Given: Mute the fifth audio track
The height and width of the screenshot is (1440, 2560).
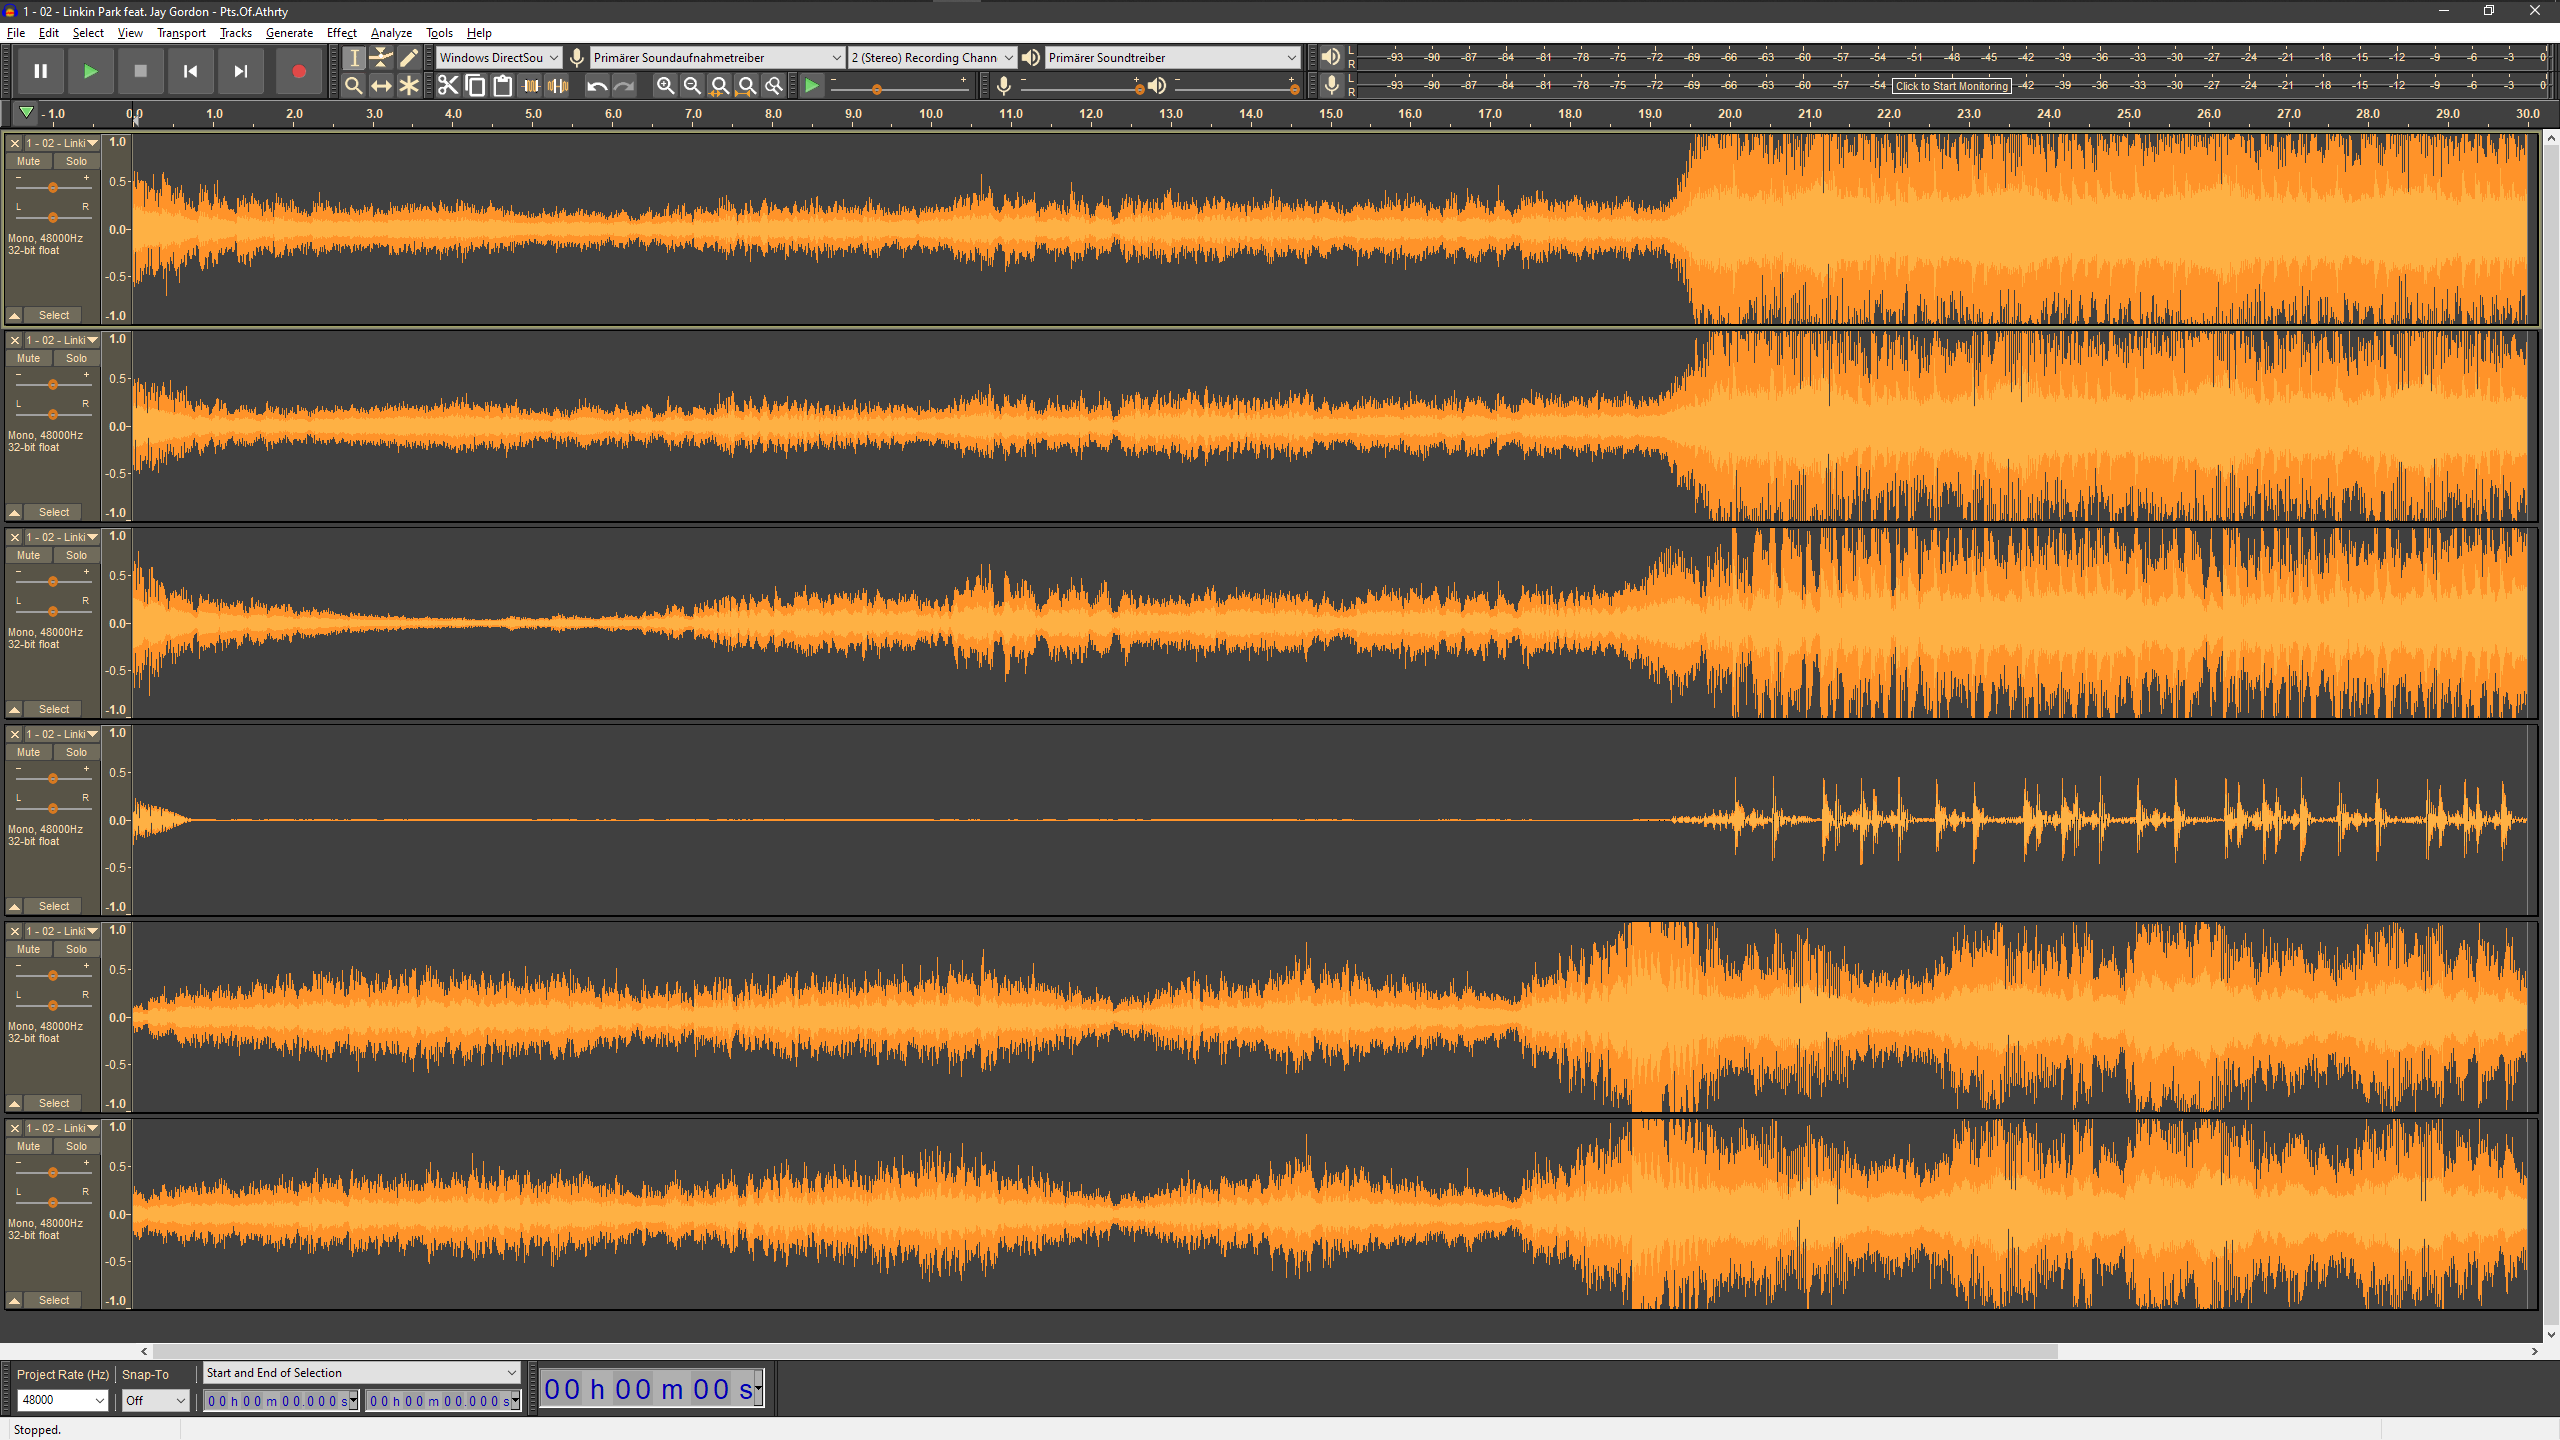Looking at the screenshot, I should (x=28, y=949).
